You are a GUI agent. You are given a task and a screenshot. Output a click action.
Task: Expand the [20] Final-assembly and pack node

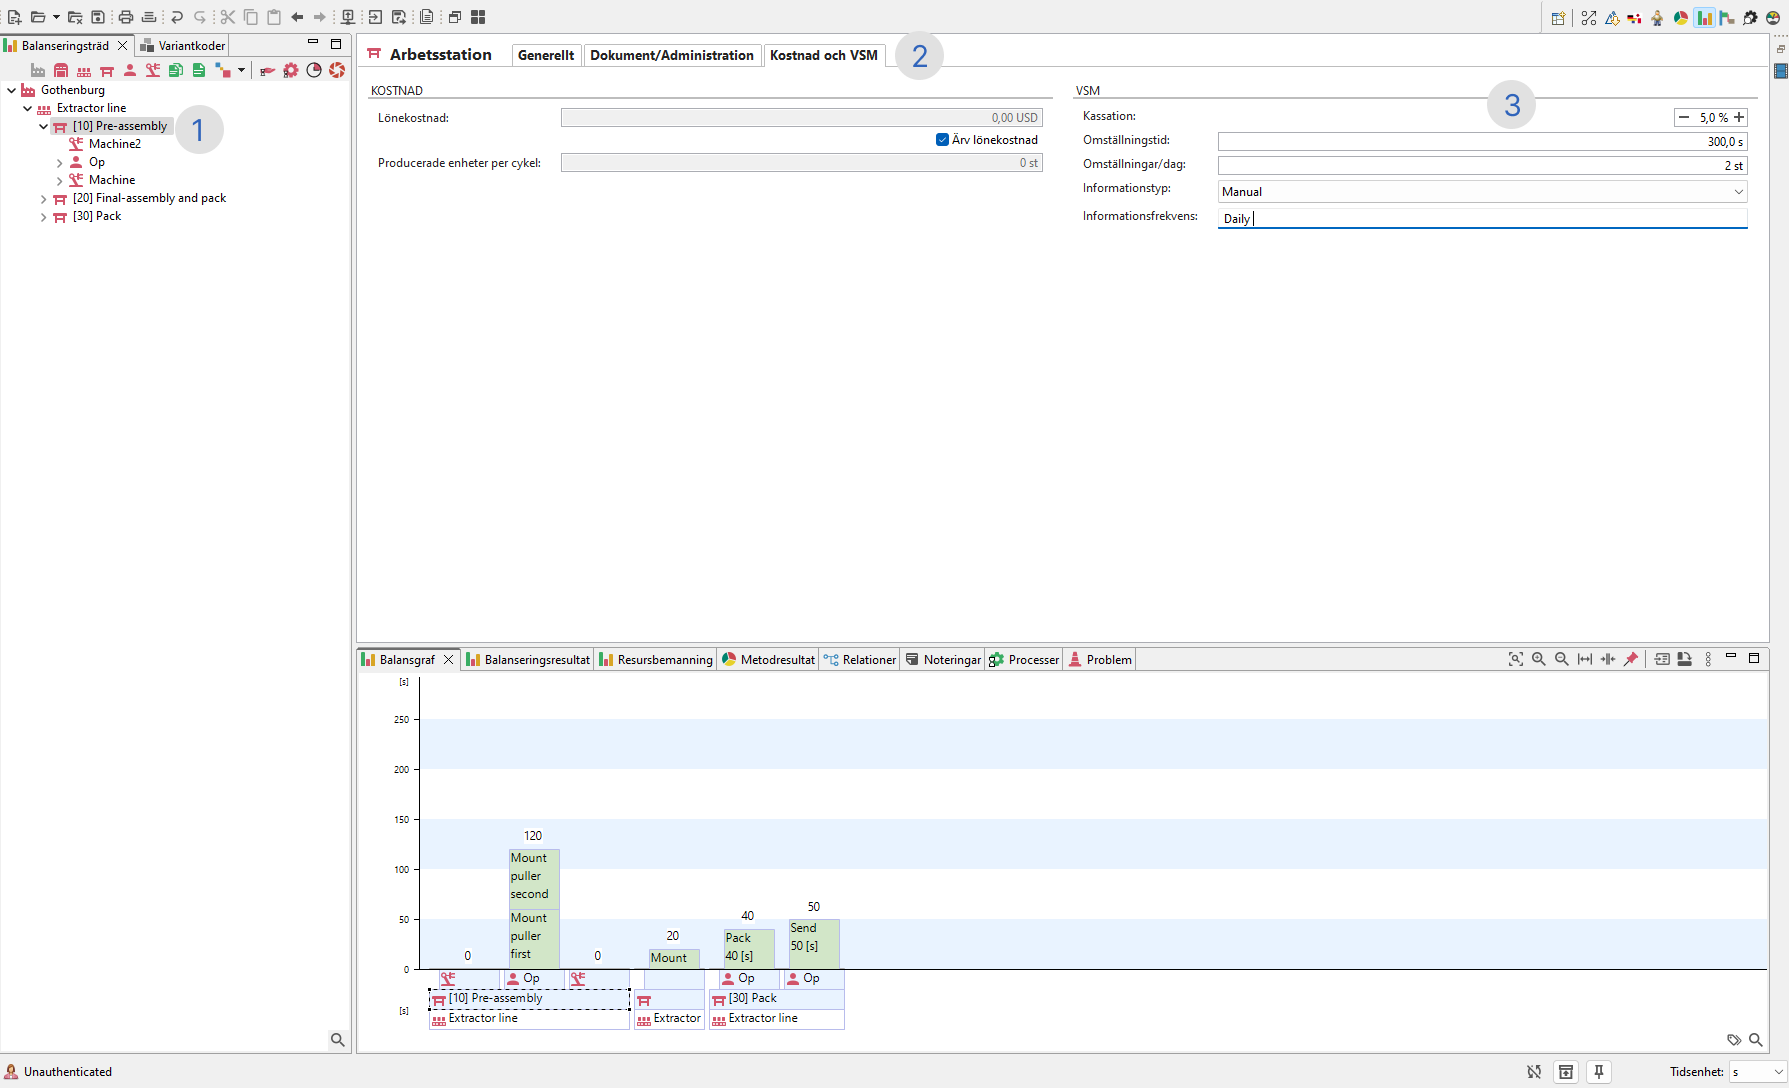pos(43,199)
